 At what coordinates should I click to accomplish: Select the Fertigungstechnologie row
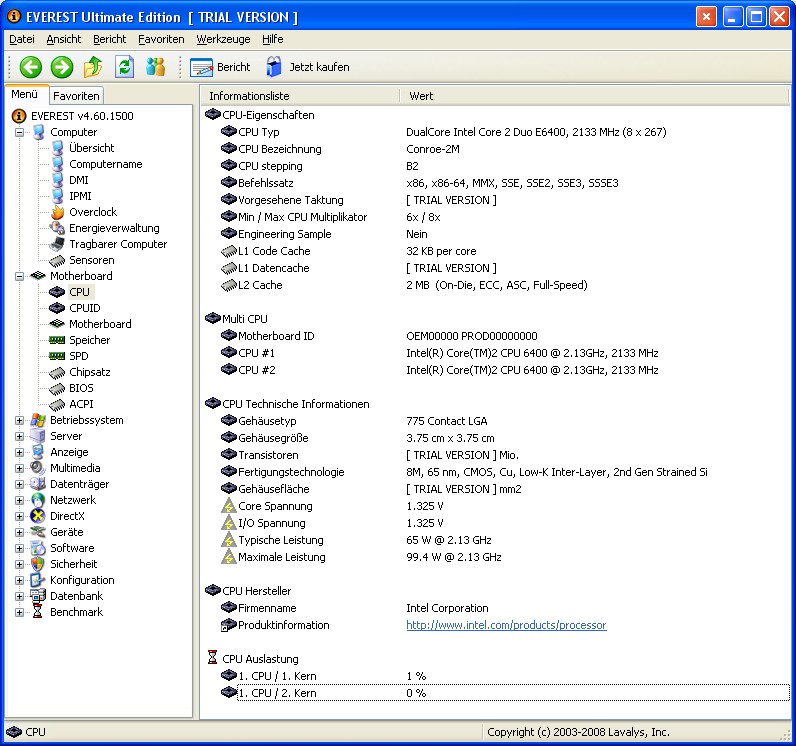click(495, 472)
